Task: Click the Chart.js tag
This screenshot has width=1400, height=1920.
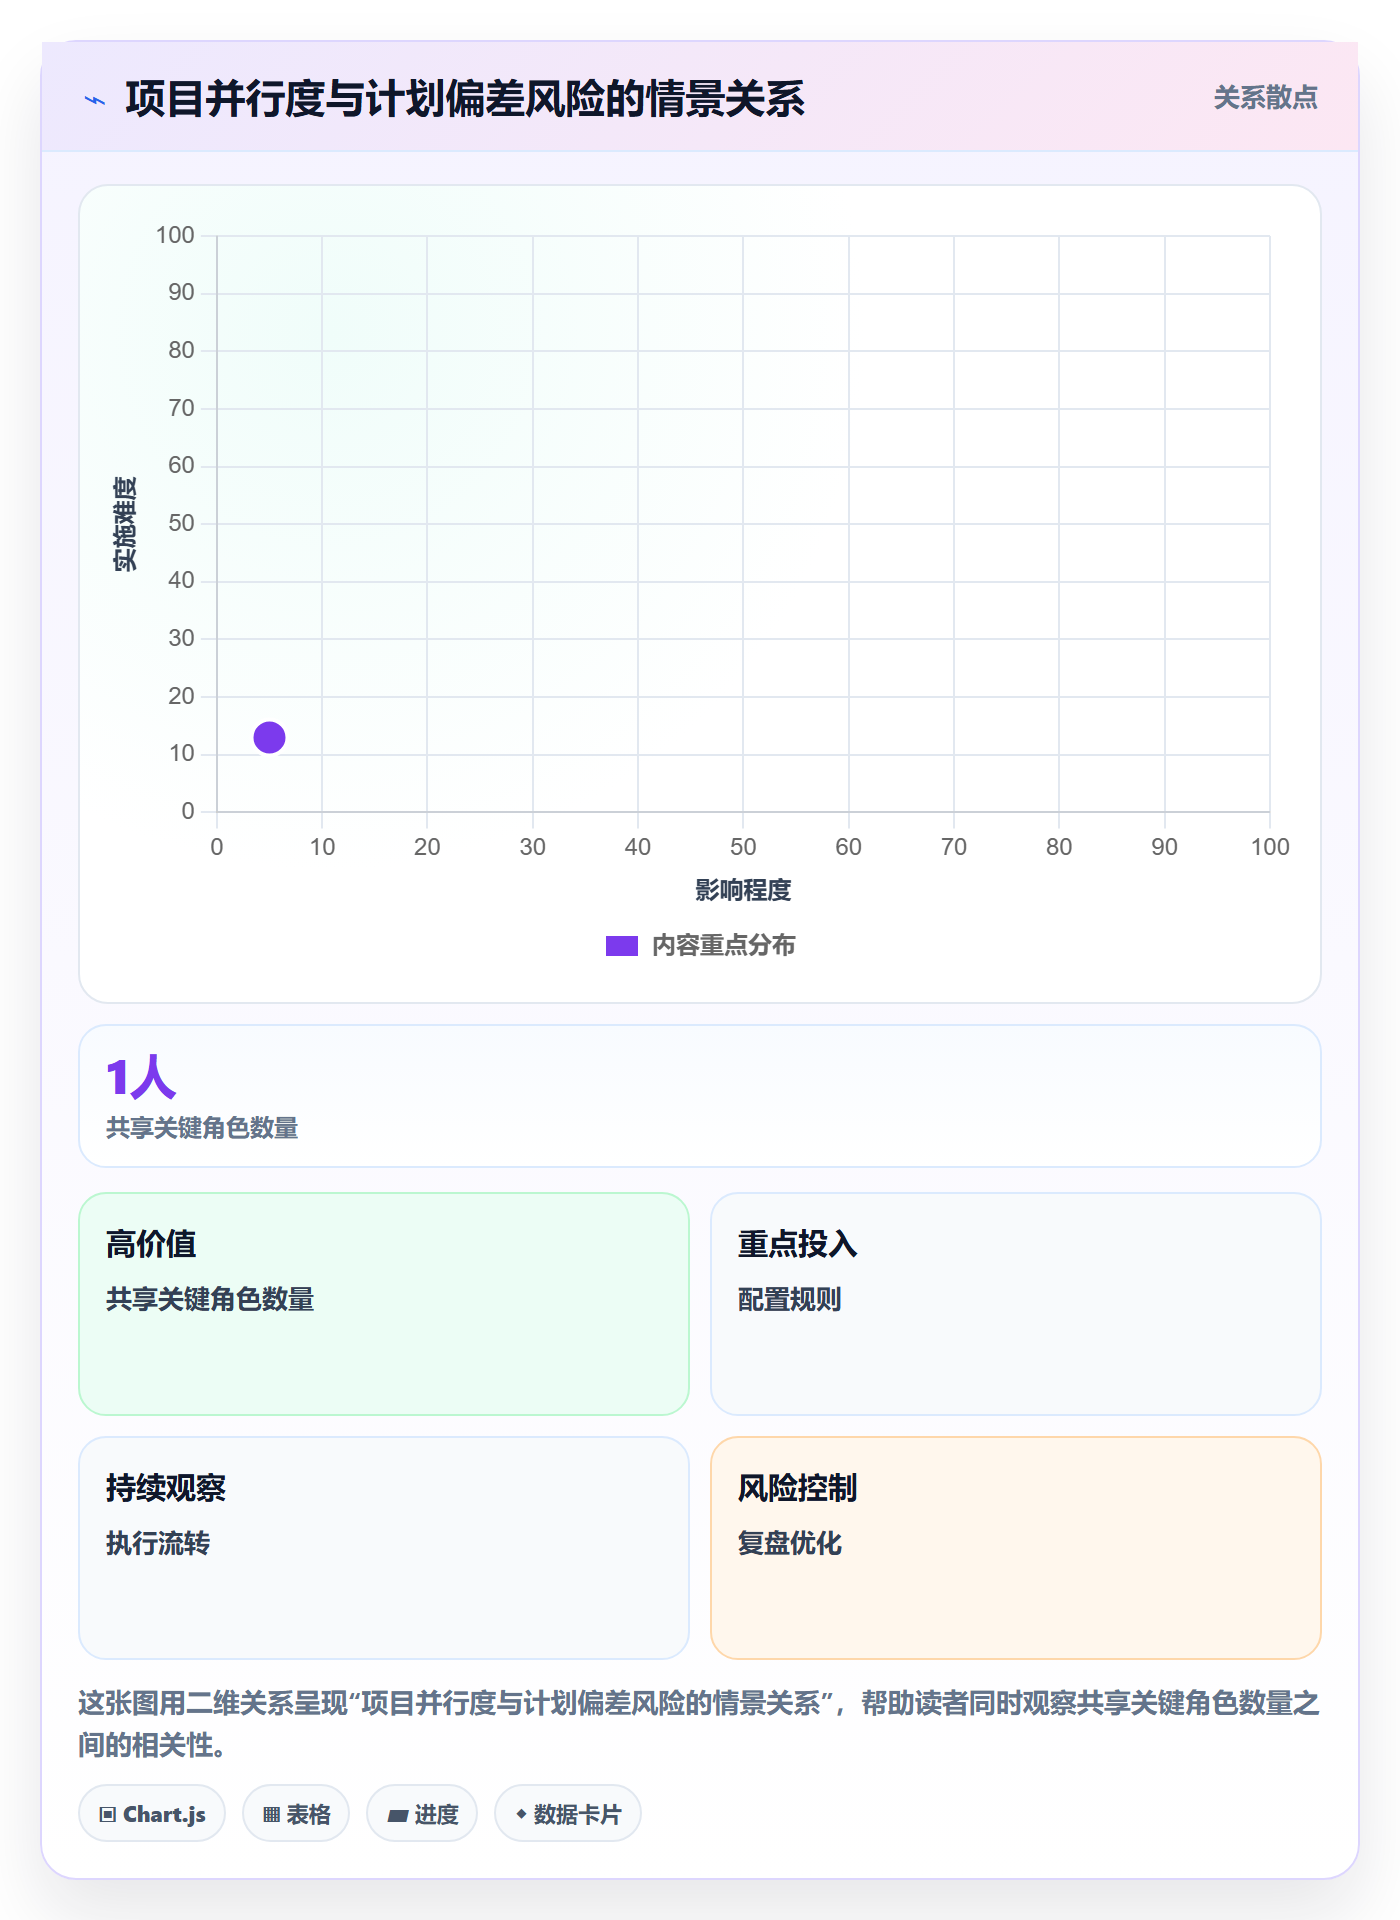Action: pos(152,1813)
